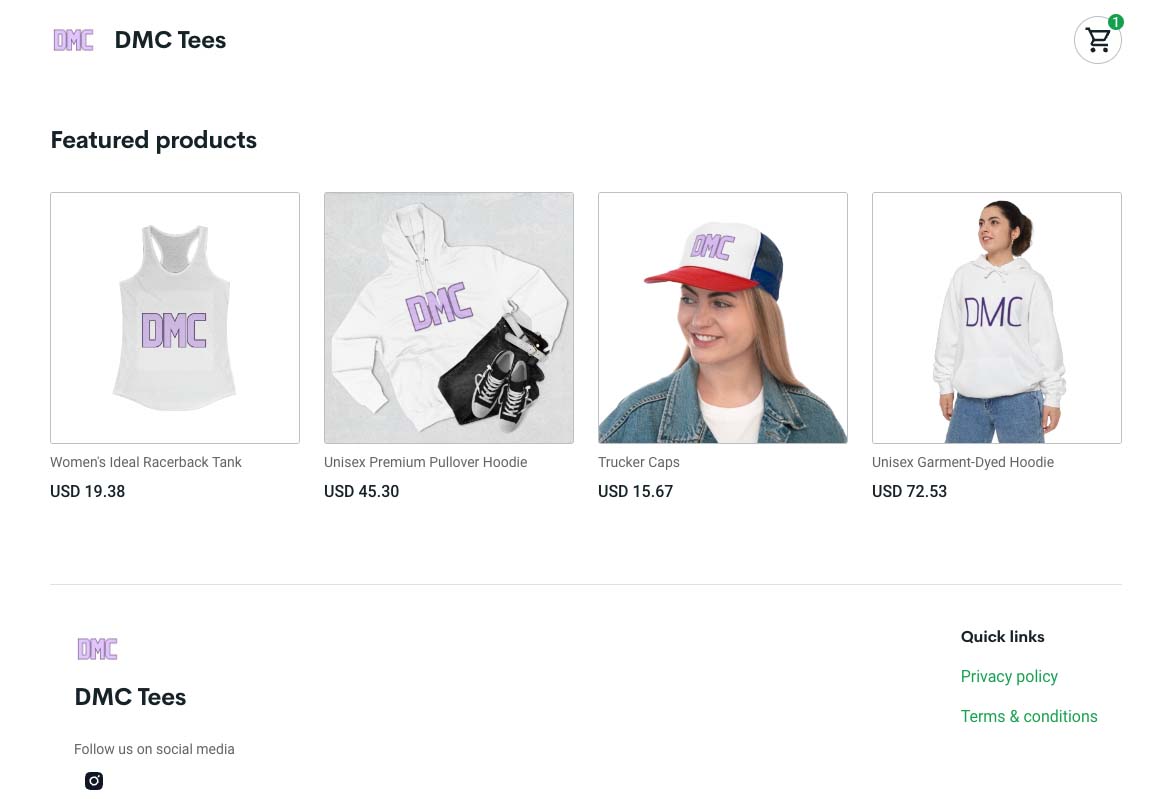Click the DMC logo in header
Image resolution: width=1164 pixels, height=799 pixels.
pyautogui.click(x=73, y=40)
